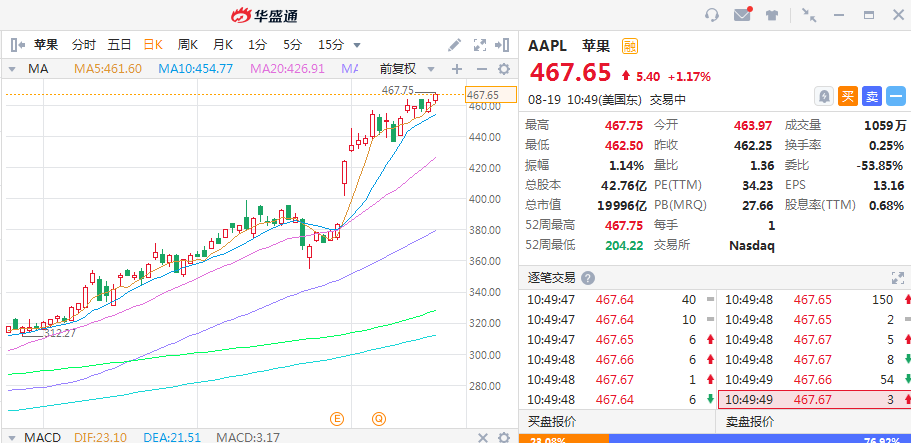Viewport: 911px width, 443px height.
Task: Collapse the MACD indicator arrow
Action: click(11, 437)
